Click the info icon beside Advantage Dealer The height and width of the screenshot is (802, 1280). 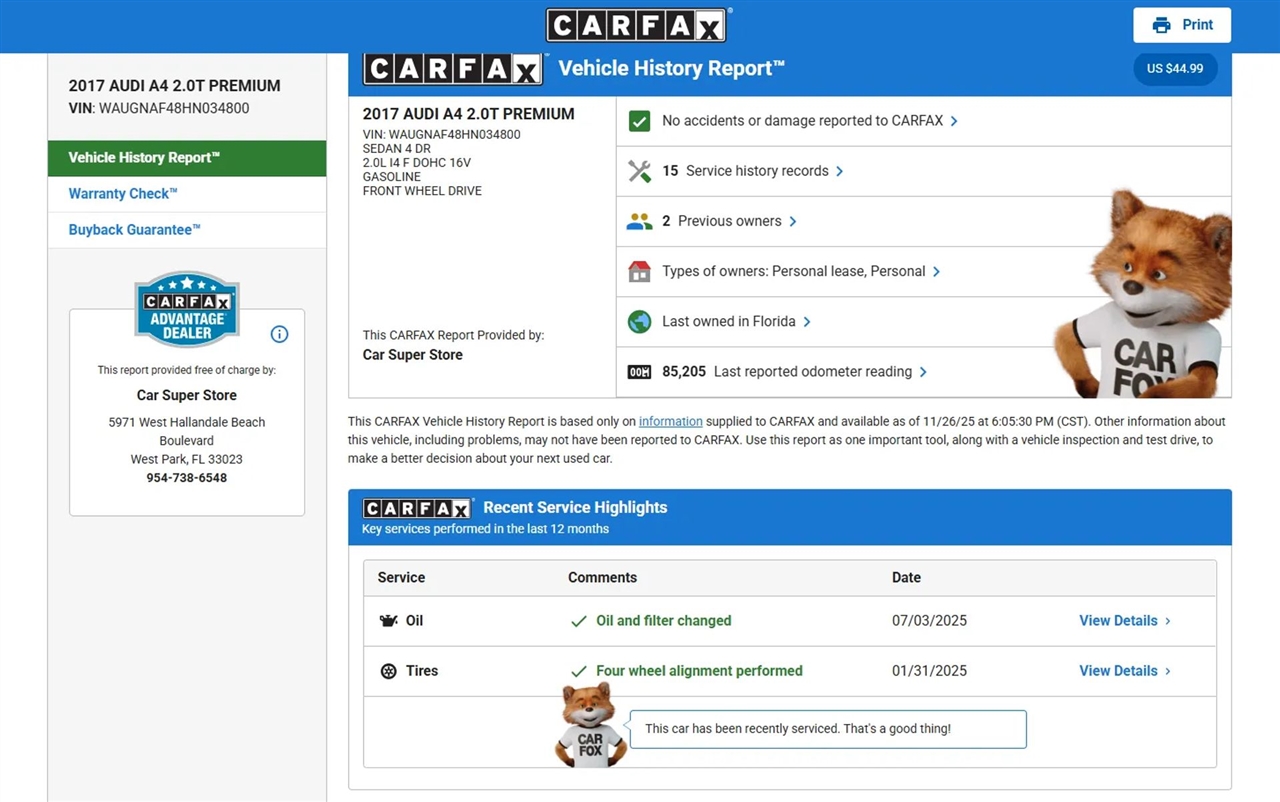tap(279, 334)
